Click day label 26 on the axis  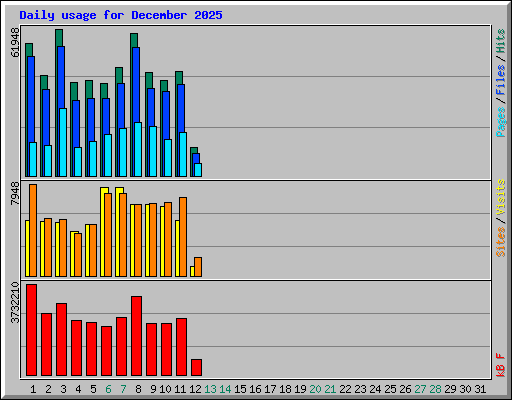tap(405, 389)
